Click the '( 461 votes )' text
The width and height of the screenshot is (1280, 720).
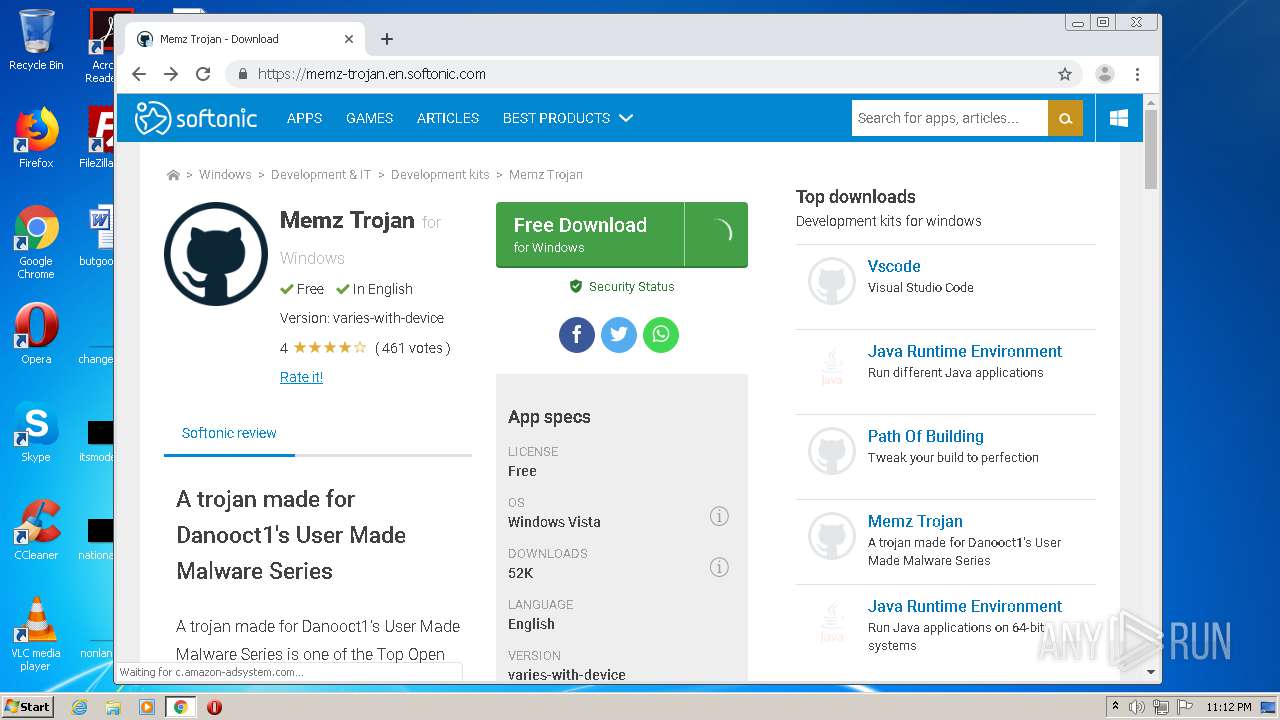pos(413,348)
